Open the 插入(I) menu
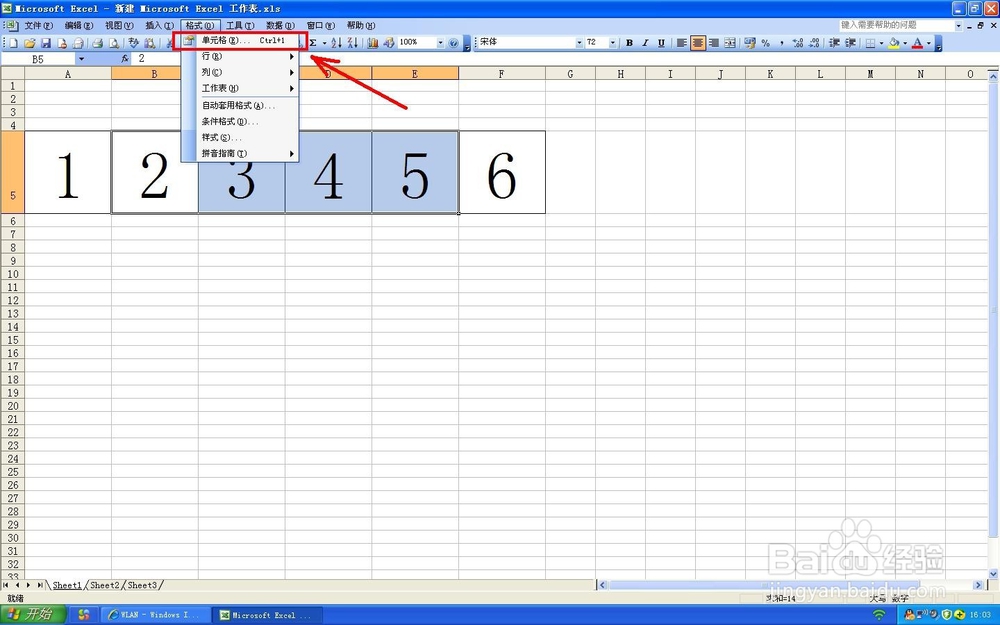 point(159,26)
